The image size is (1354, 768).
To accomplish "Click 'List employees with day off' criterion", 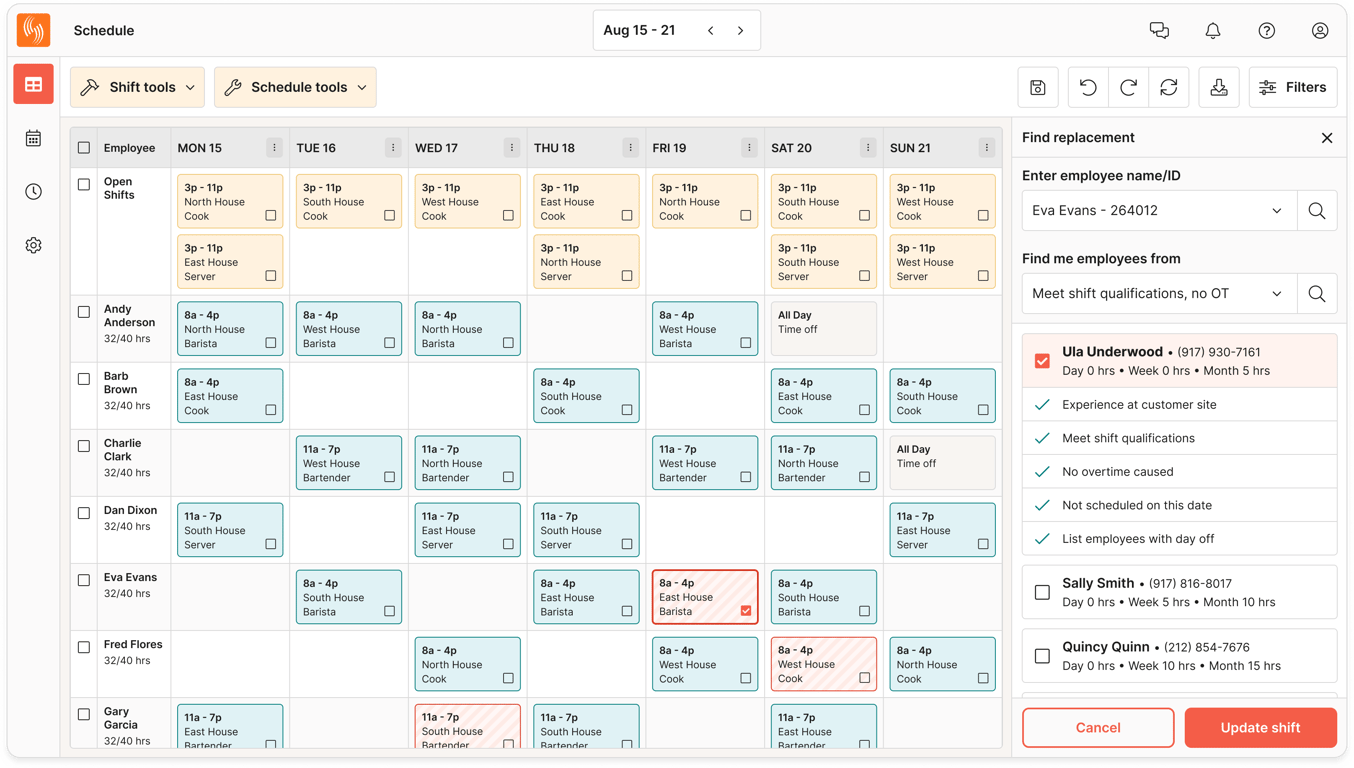I will pyautogui.click(x=1179, y=539).
